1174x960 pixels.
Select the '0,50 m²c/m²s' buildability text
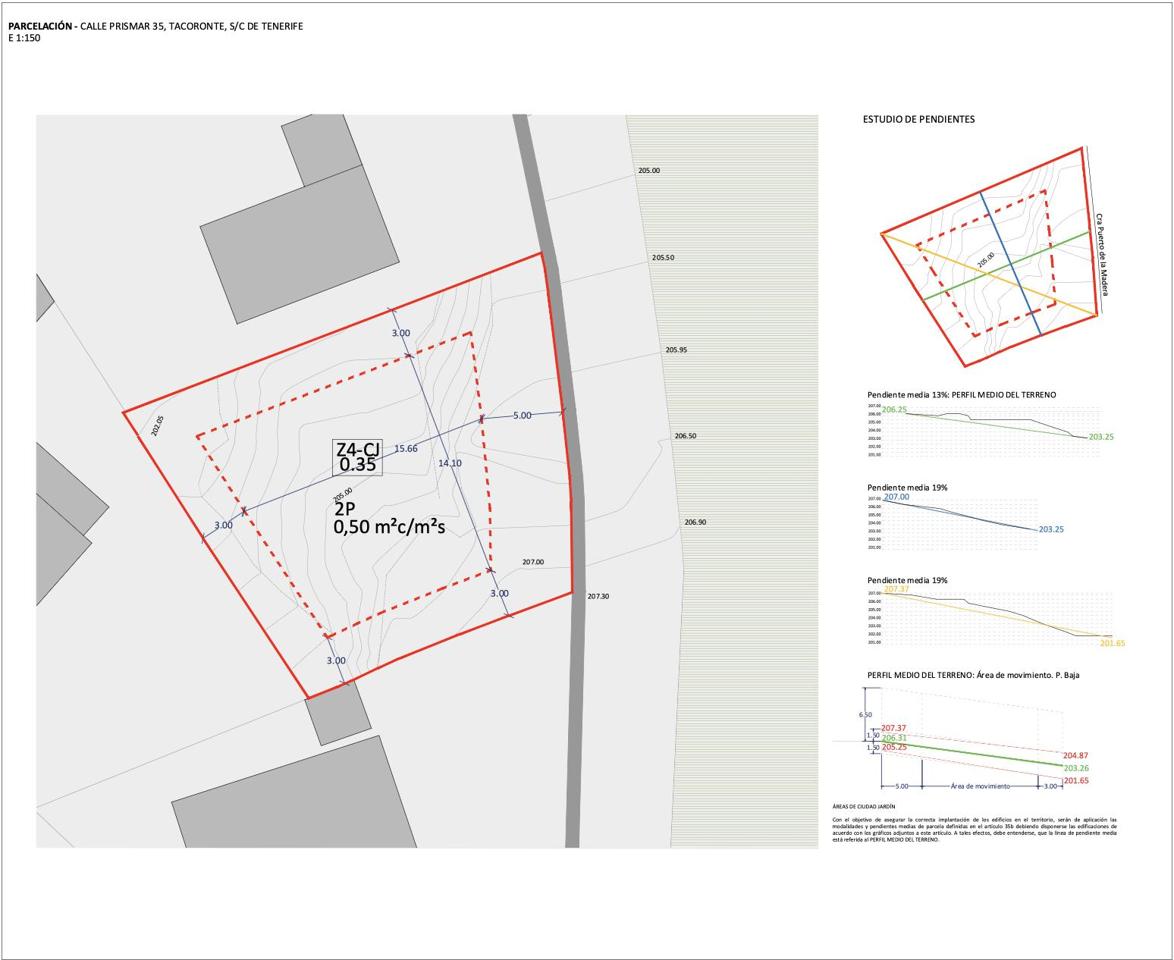point(389,526)
